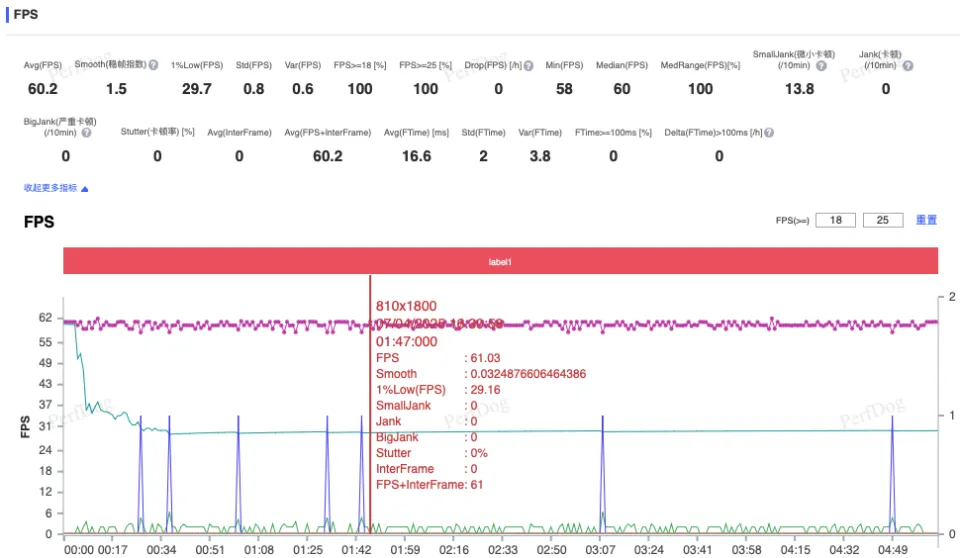The height and width of the screenshot is (558, 960).
Task: Click the up-arrow beside 收起更多指标
Action: click(85, 188)
